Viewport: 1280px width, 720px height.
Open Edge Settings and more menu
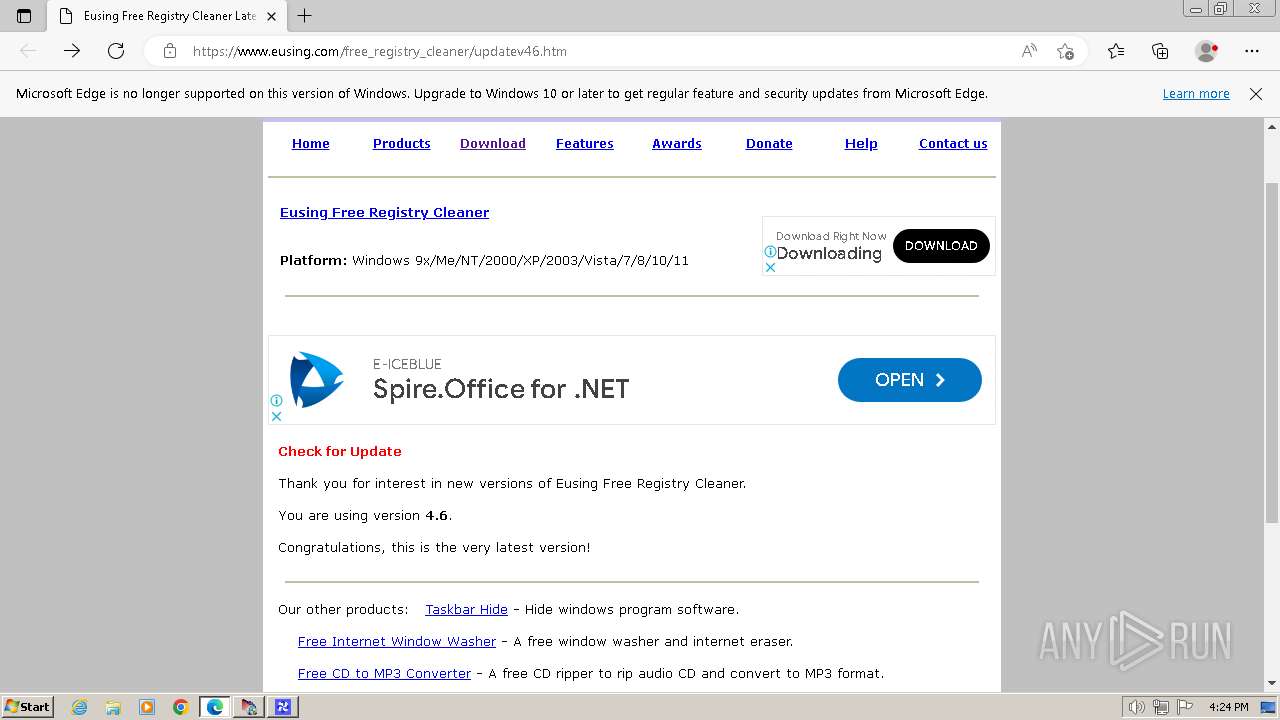[x=1252, y=51]
